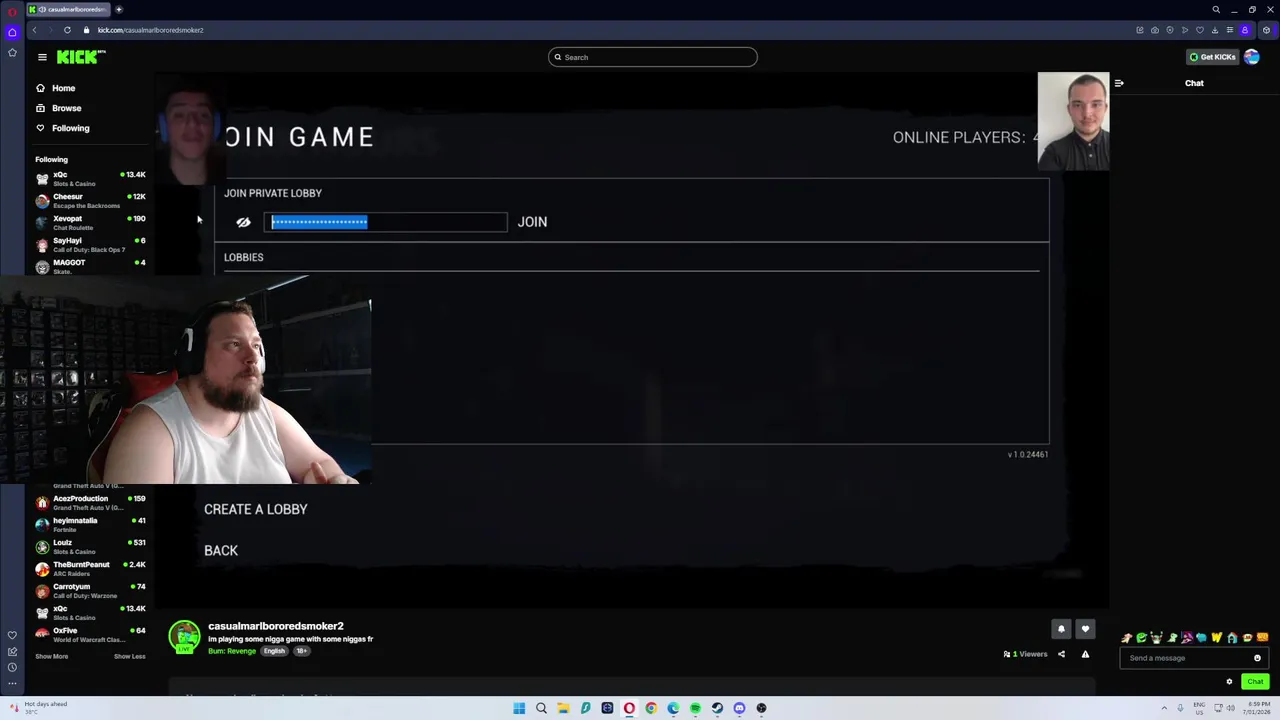The height and width of the screenshot is (720, 1280).
Task: Reload the page
Action: pos(67,30)
